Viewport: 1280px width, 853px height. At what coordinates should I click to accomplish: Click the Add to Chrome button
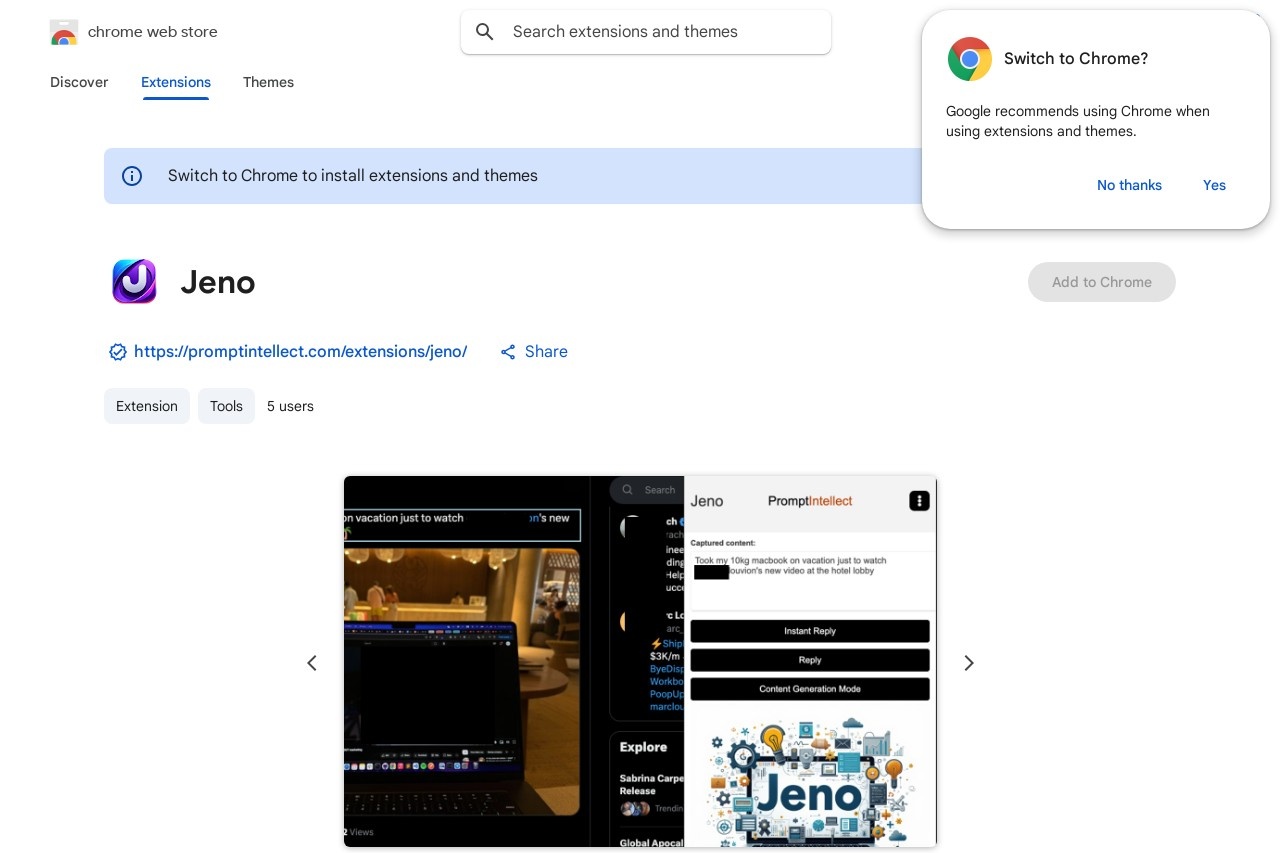click(x=1102, y=282)
